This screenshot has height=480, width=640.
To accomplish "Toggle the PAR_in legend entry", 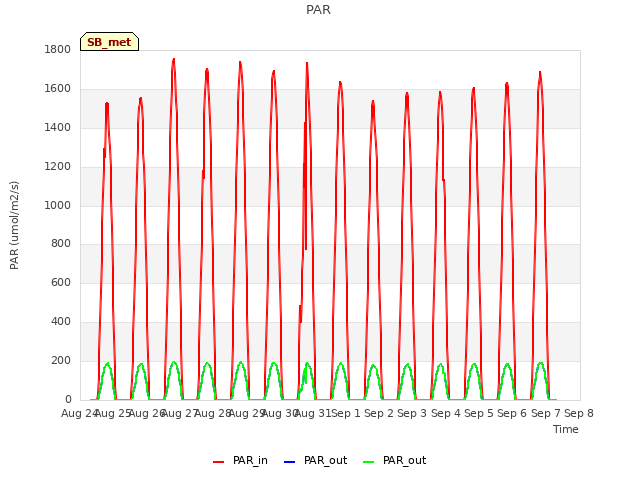I will point(240,461).
